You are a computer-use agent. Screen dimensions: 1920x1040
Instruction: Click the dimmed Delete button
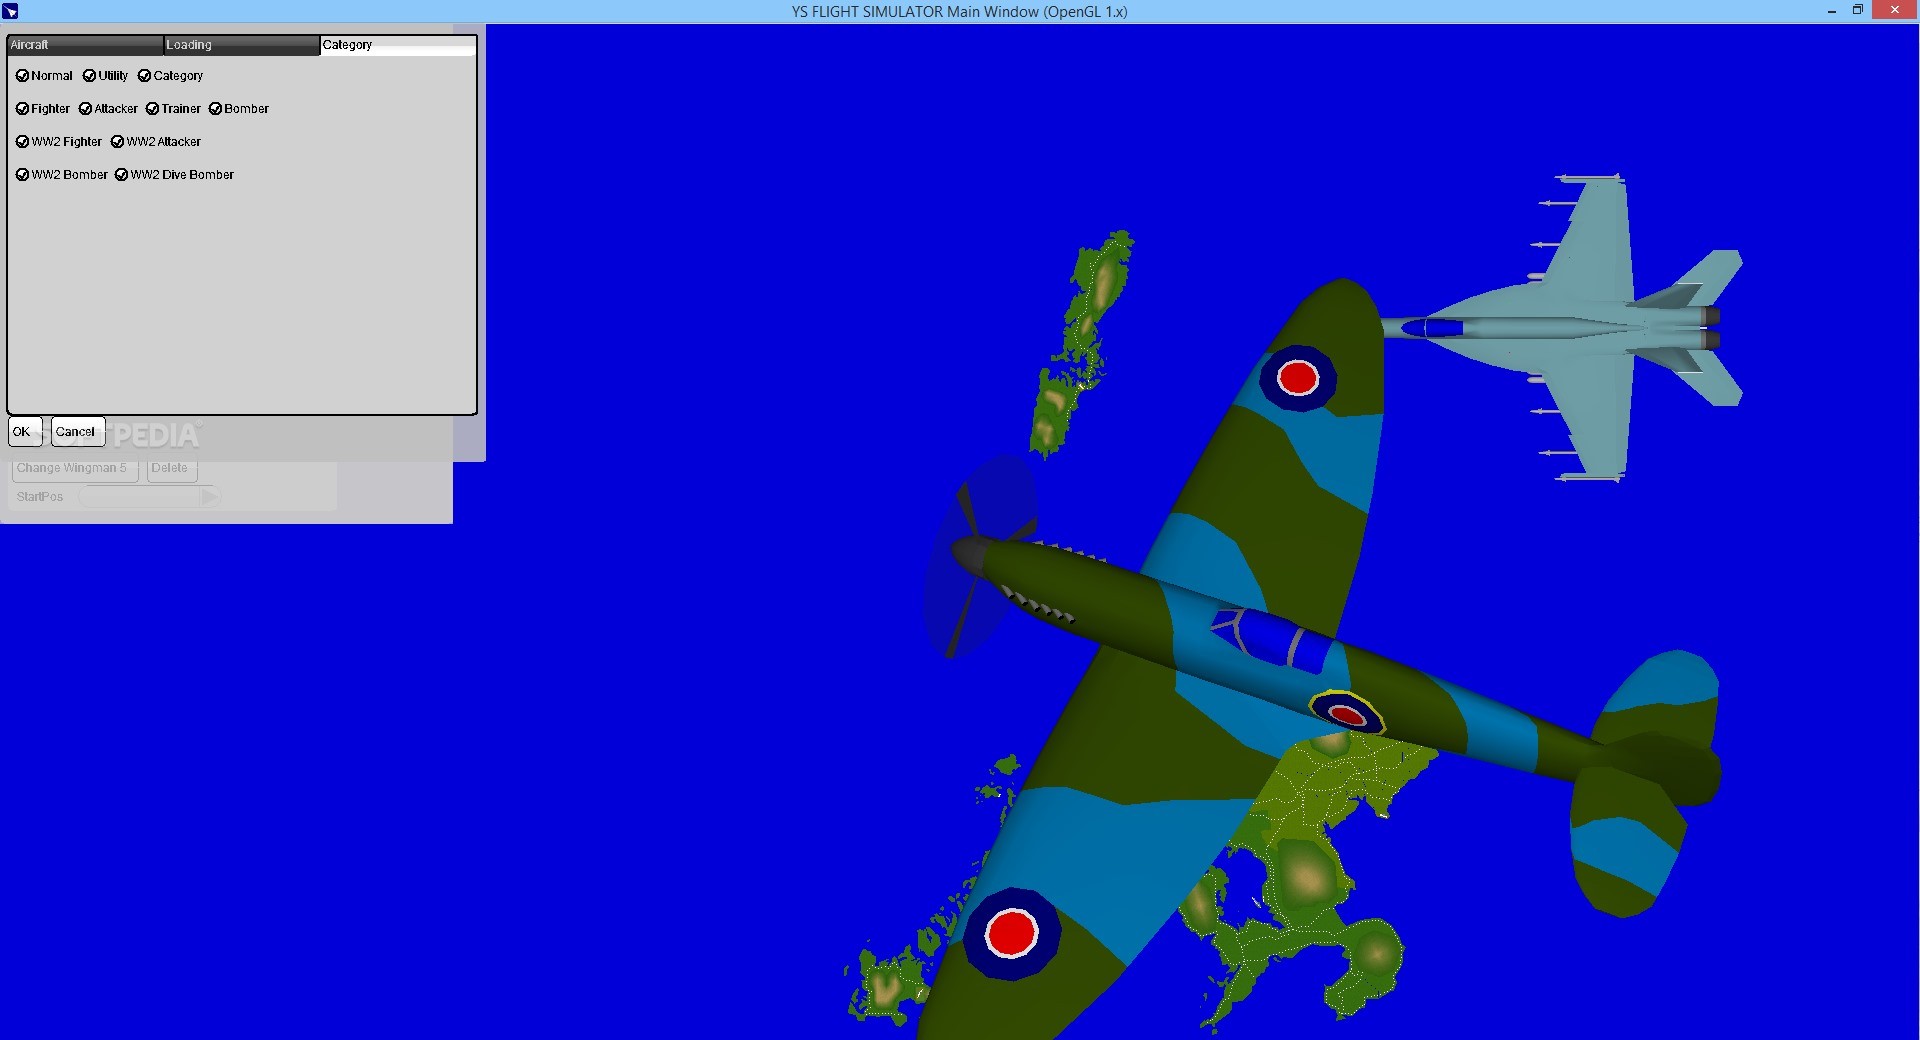click(x=172, y=468)
